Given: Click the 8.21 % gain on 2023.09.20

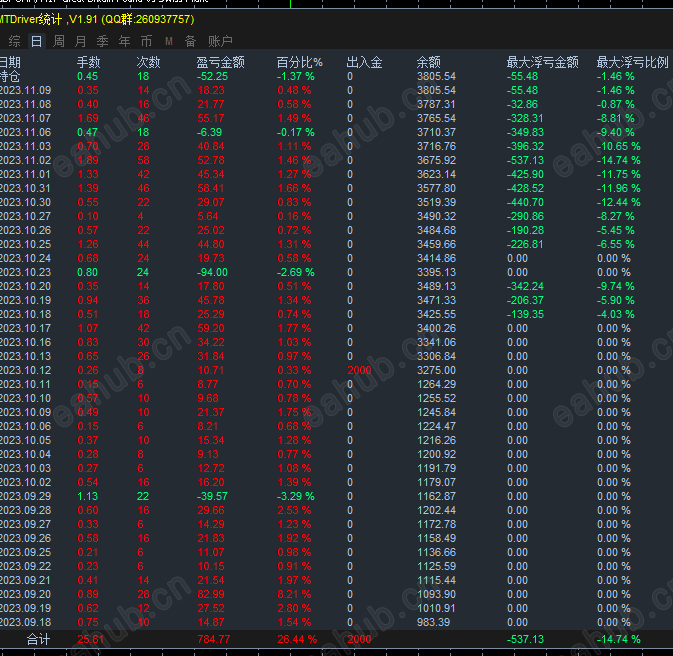Looking at the screenshot, I should [x=294, y=594].
